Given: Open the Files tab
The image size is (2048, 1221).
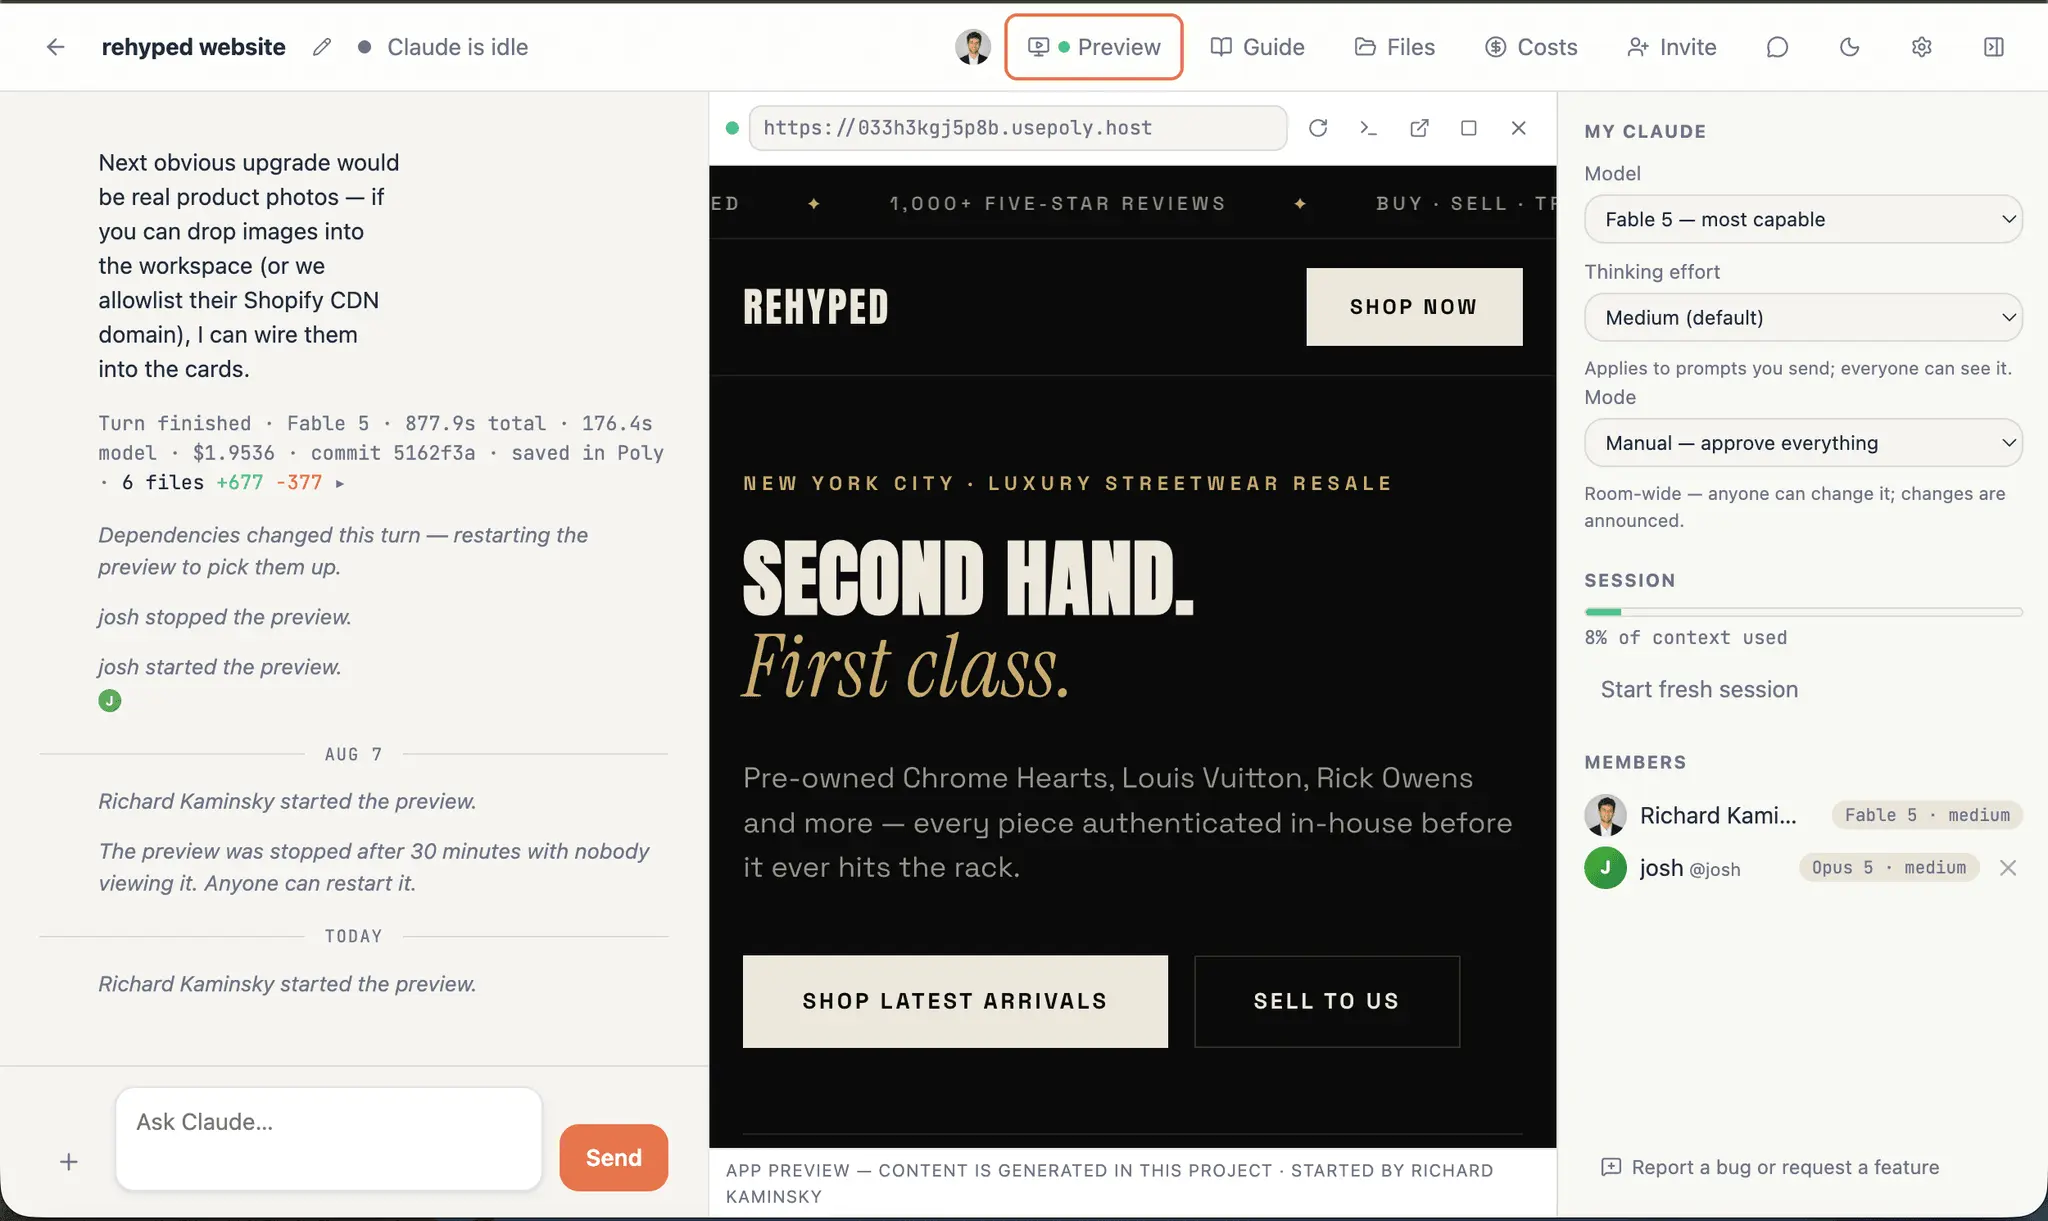Looking at the screenshot, I should 1395,47.
